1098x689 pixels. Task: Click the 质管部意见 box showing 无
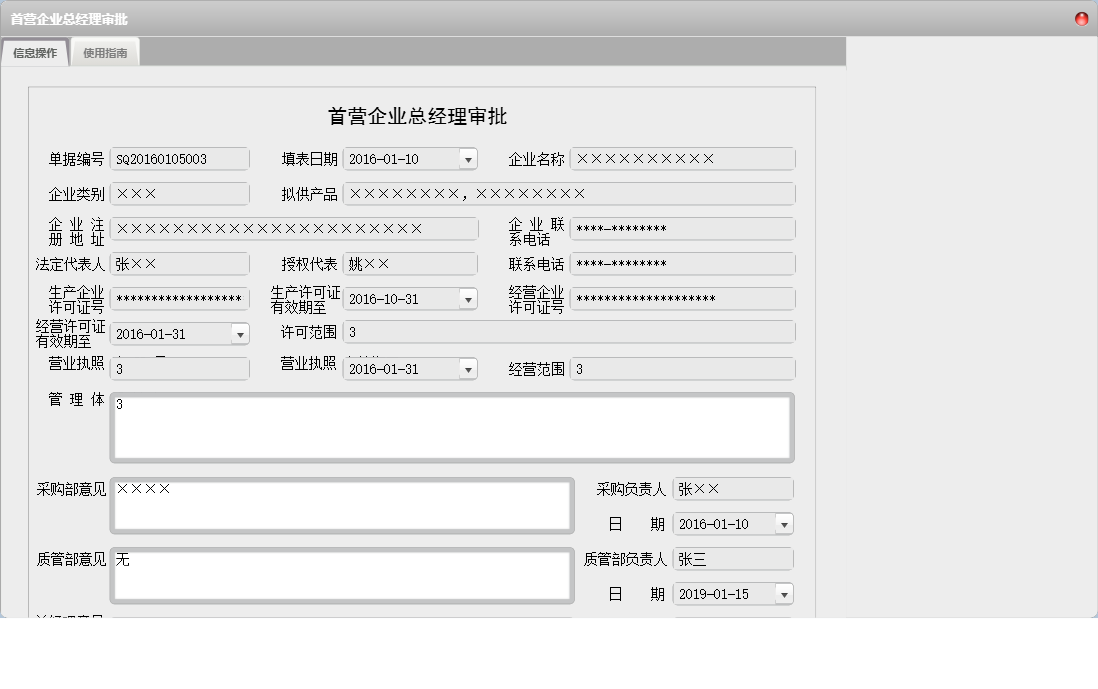(x=340, y=575)
